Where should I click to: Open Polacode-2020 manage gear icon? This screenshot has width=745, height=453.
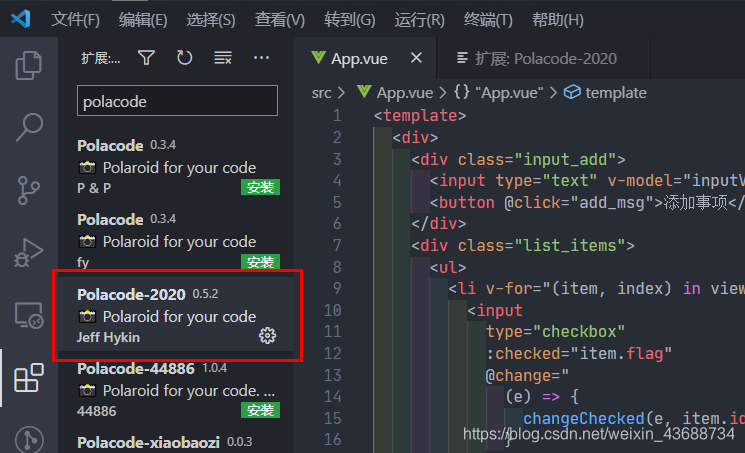pos(267,336)
